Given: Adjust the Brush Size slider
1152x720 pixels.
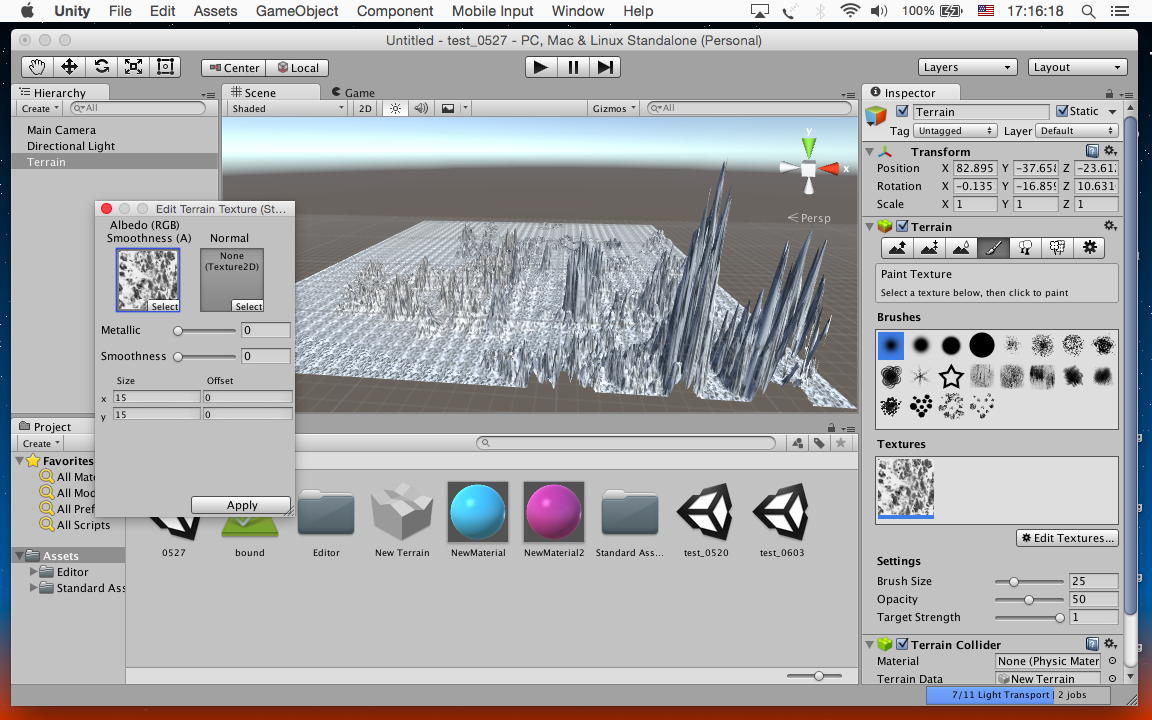Looking at the screenshot, I should (x=1014, y=581).
